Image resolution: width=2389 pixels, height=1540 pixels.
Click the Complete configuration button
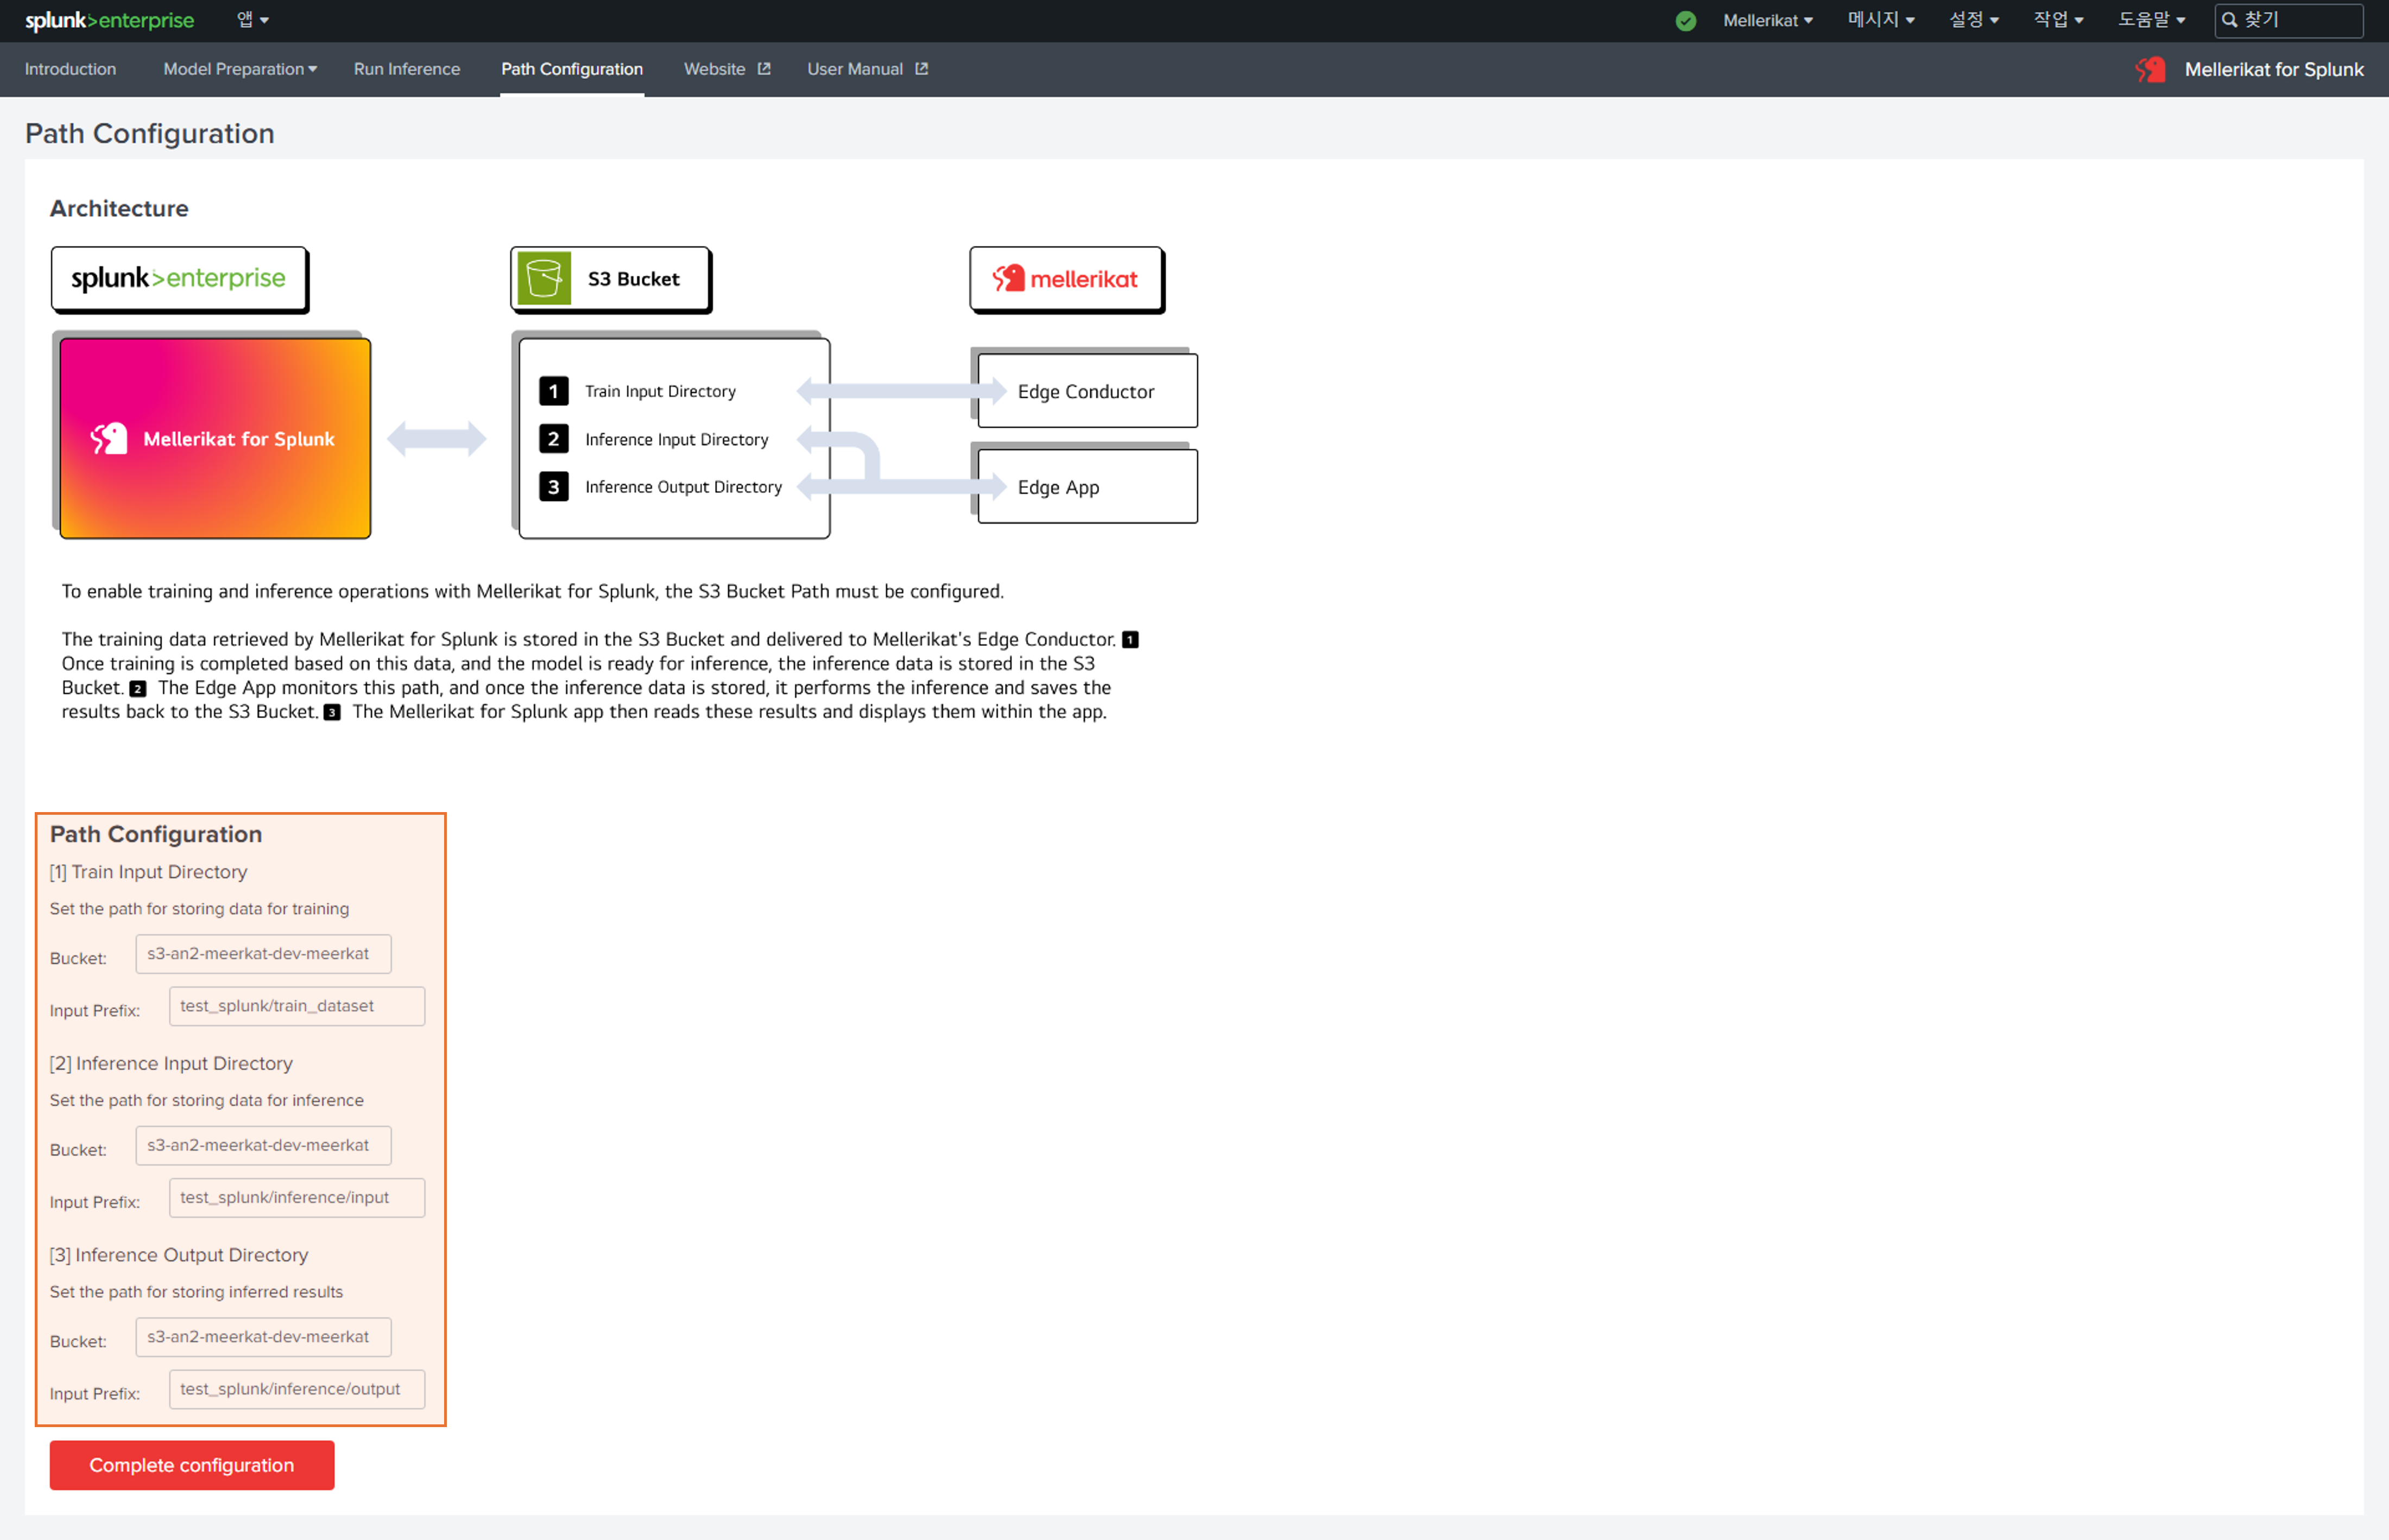click(192, 1465)
